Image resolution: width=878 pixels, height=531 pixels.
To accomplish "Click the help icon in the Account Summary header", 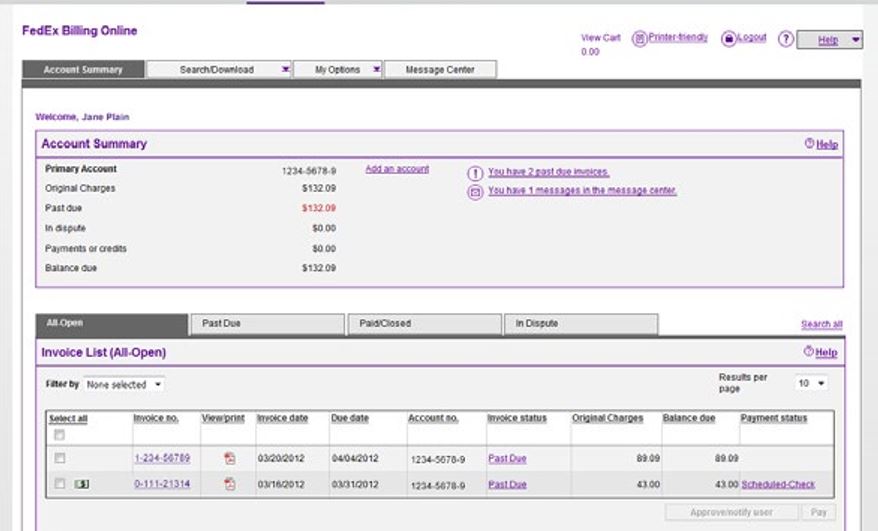I will coord(809,143).
